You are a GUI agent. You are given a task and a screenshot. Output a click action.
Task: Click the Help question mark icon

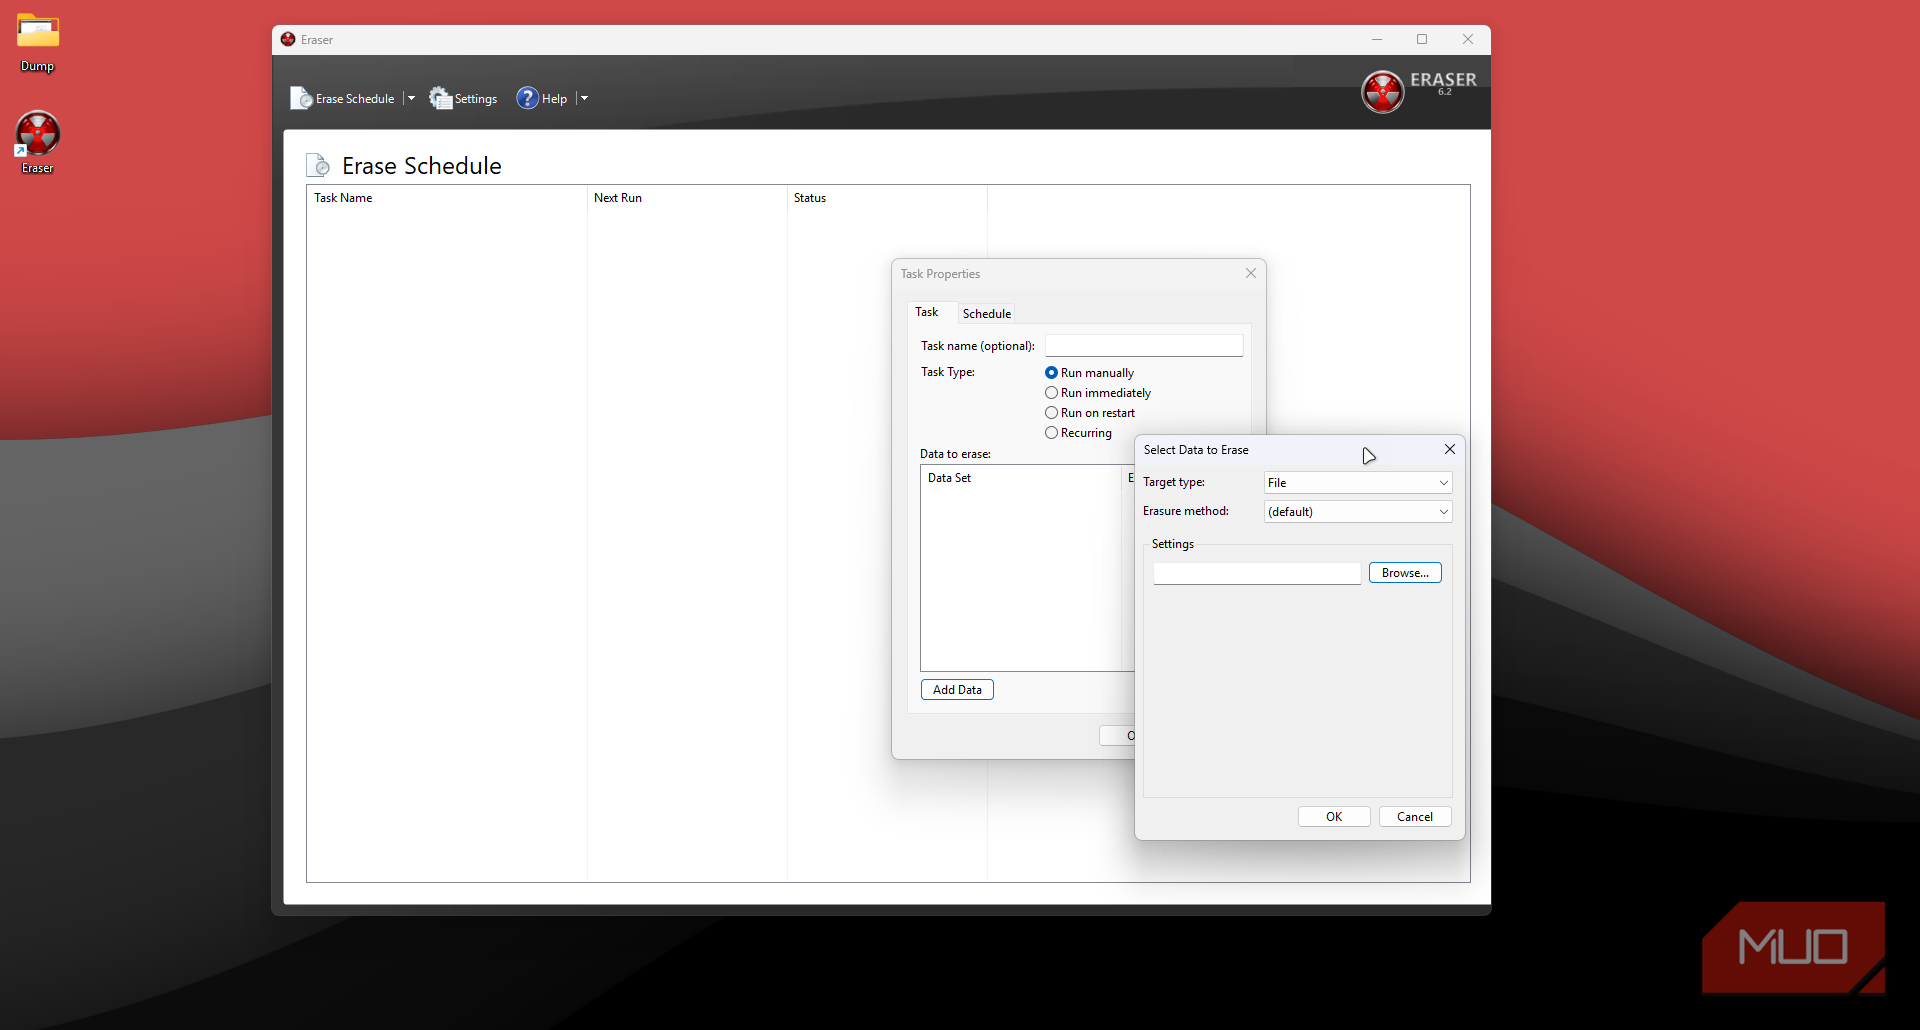click(527, 98)
